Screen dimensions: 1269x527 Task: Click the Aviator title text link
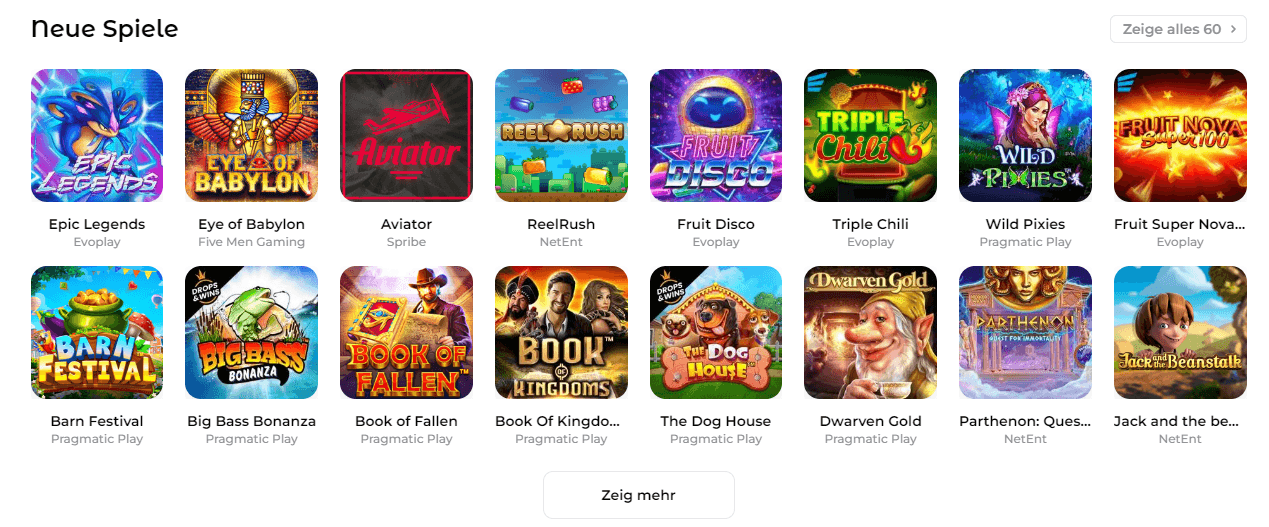point(406,224)
